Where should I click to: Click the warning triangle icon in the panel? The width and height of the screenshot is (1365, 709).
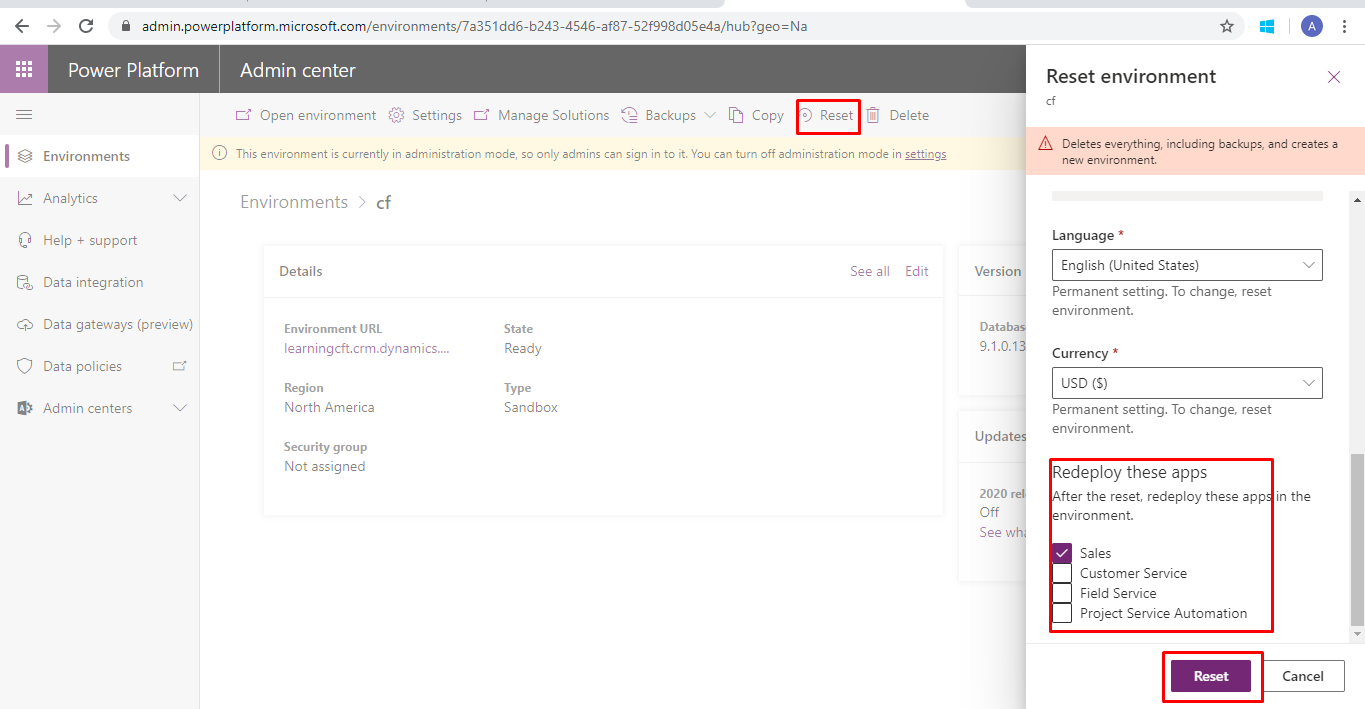[1045, 143]
